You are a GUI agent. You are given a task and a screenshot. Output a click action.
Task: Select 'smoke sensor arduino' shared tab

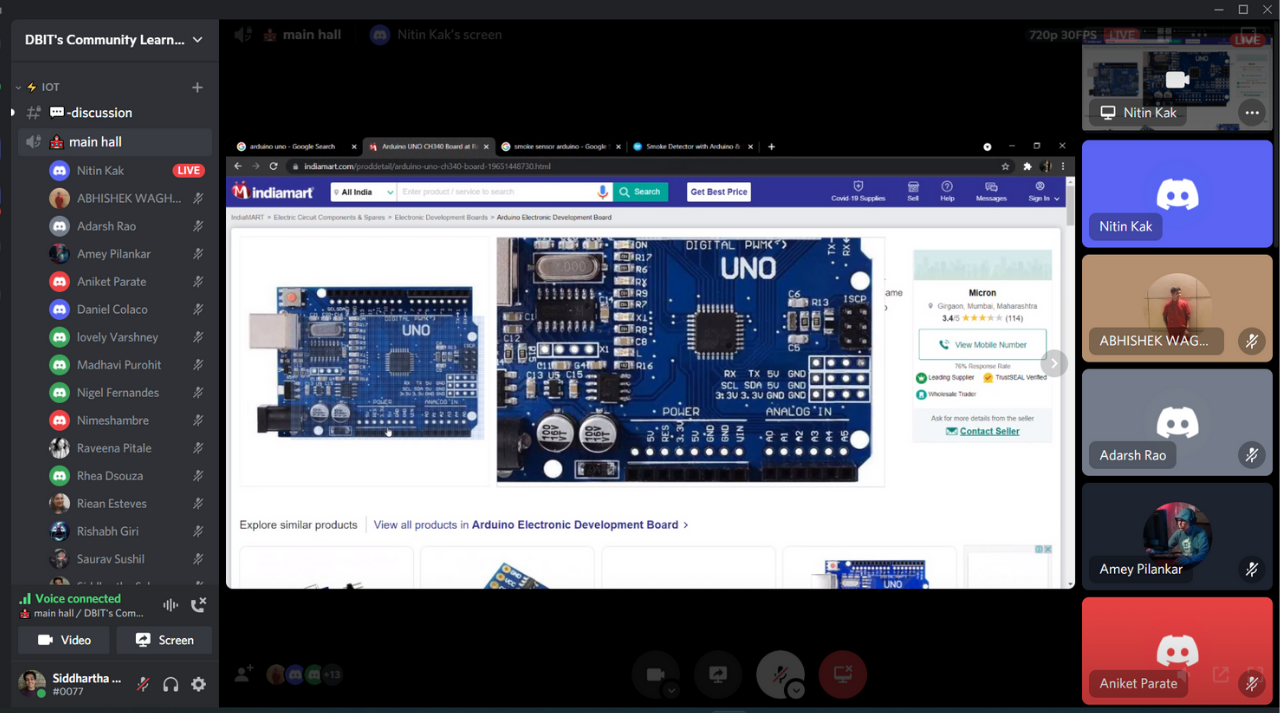click(x=560, y=147)
